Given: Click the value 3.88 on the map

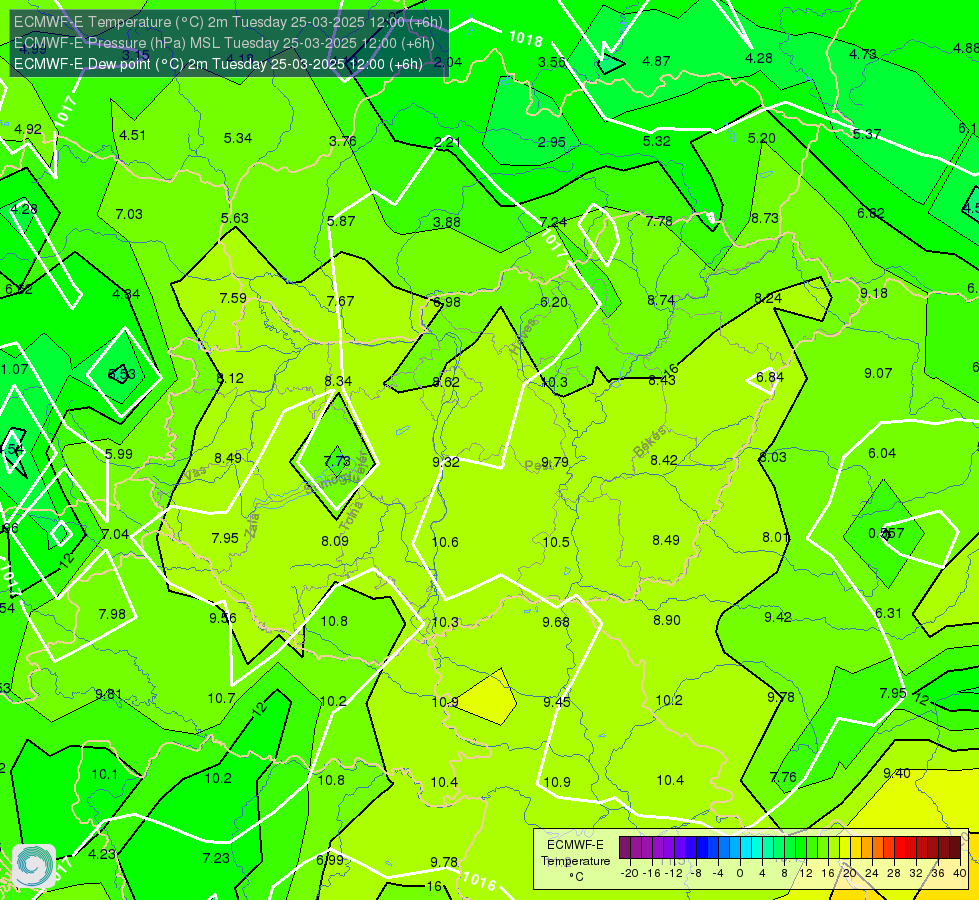Looking at the screenshot, I should (447, 222).
